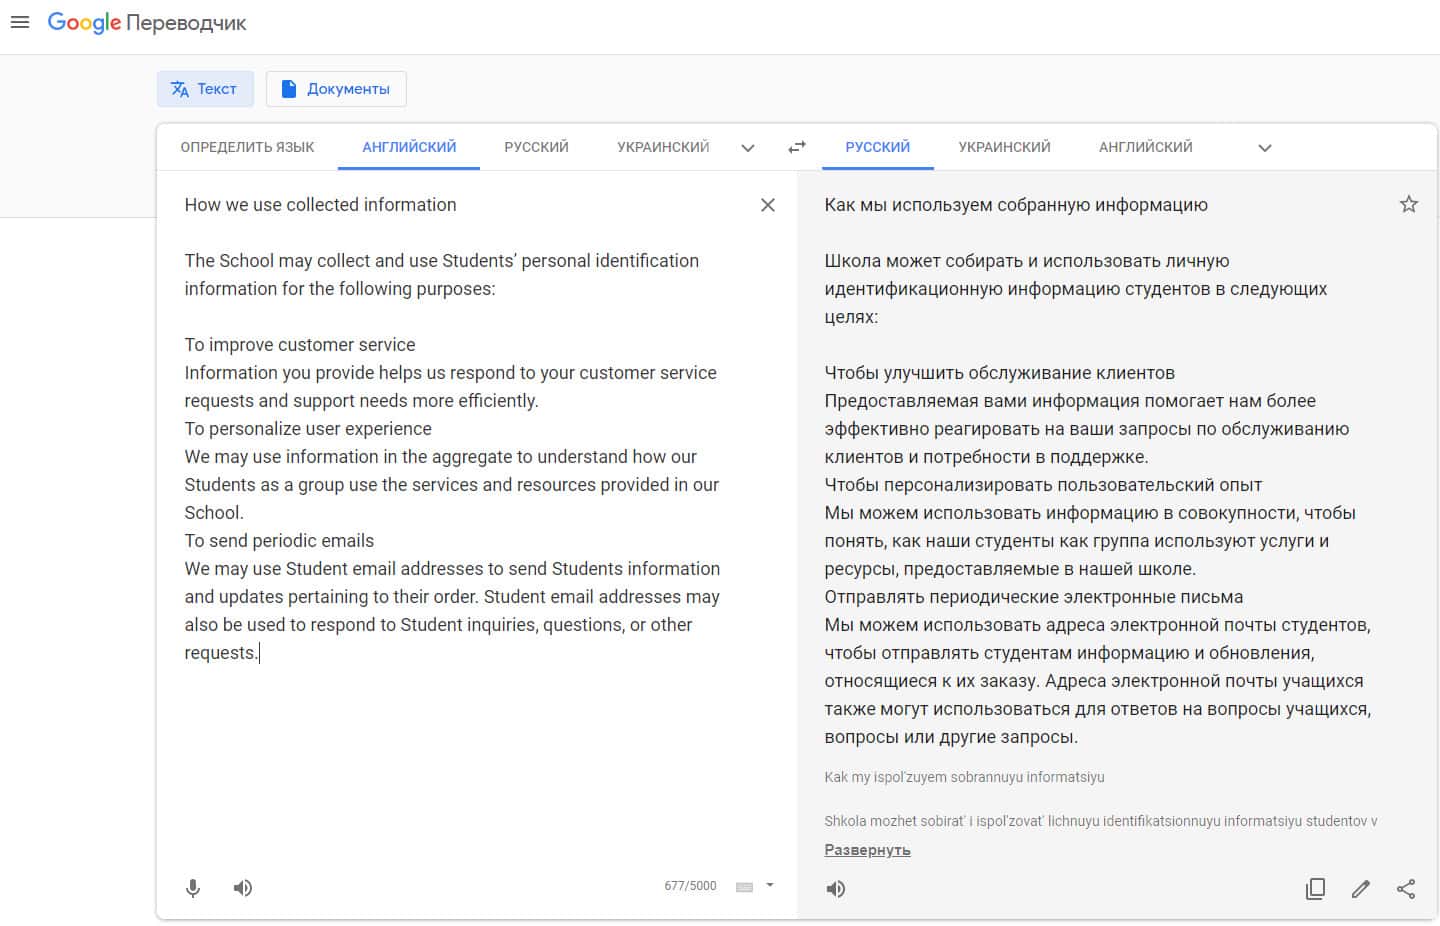This screenshot has height=926, width=1440.
Task: Expand more source languages list
Action: point(747,148)
